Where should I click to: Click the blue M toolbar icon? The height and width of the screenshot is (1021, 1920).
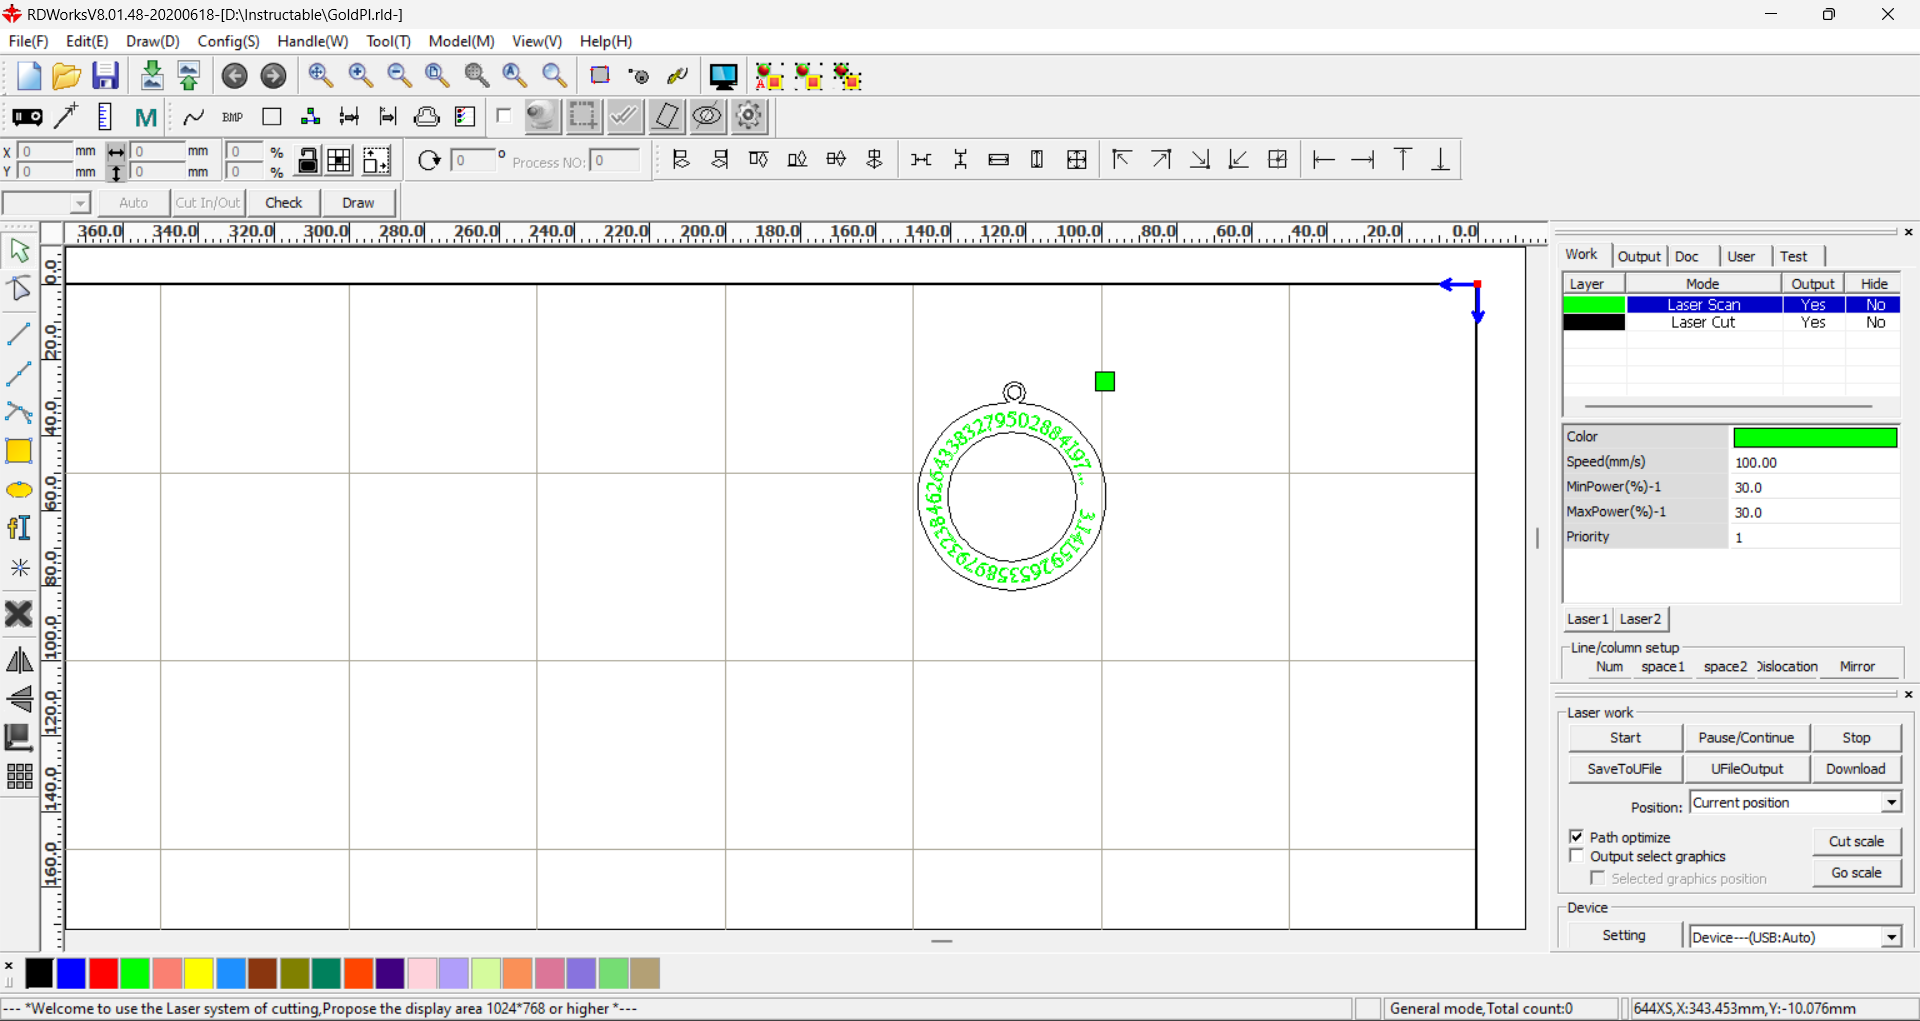(x=146, y=117)
